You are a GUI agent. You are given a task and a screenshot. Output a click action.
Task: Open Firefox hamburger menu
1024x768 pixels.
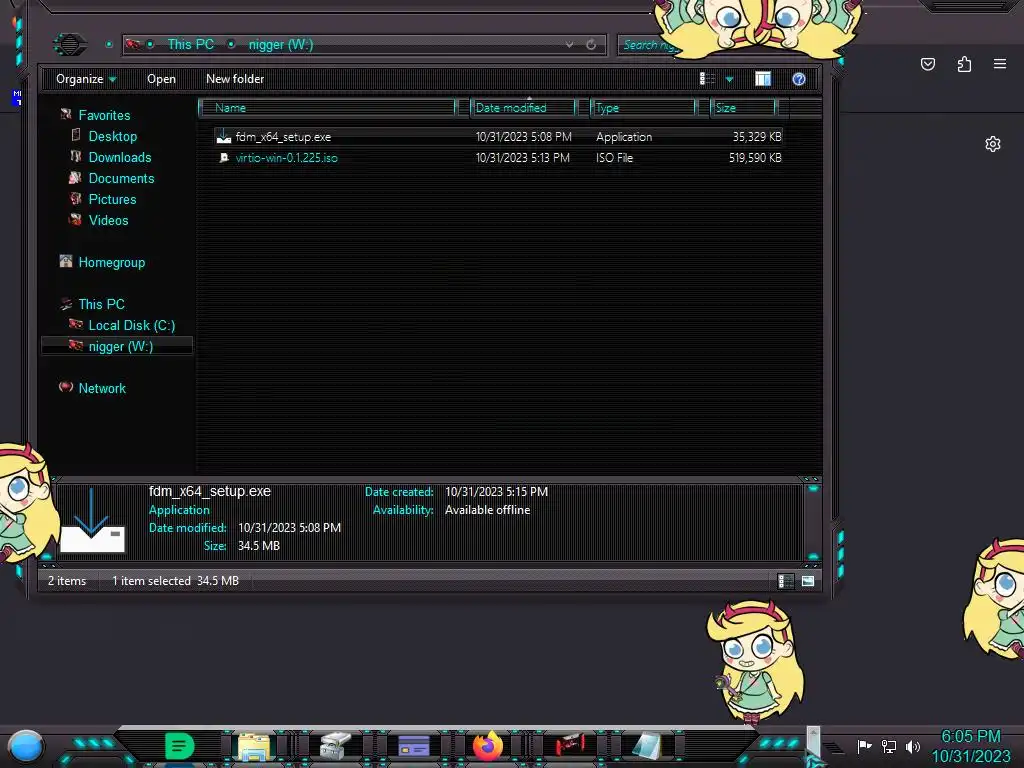click(x=1000, y=64)
